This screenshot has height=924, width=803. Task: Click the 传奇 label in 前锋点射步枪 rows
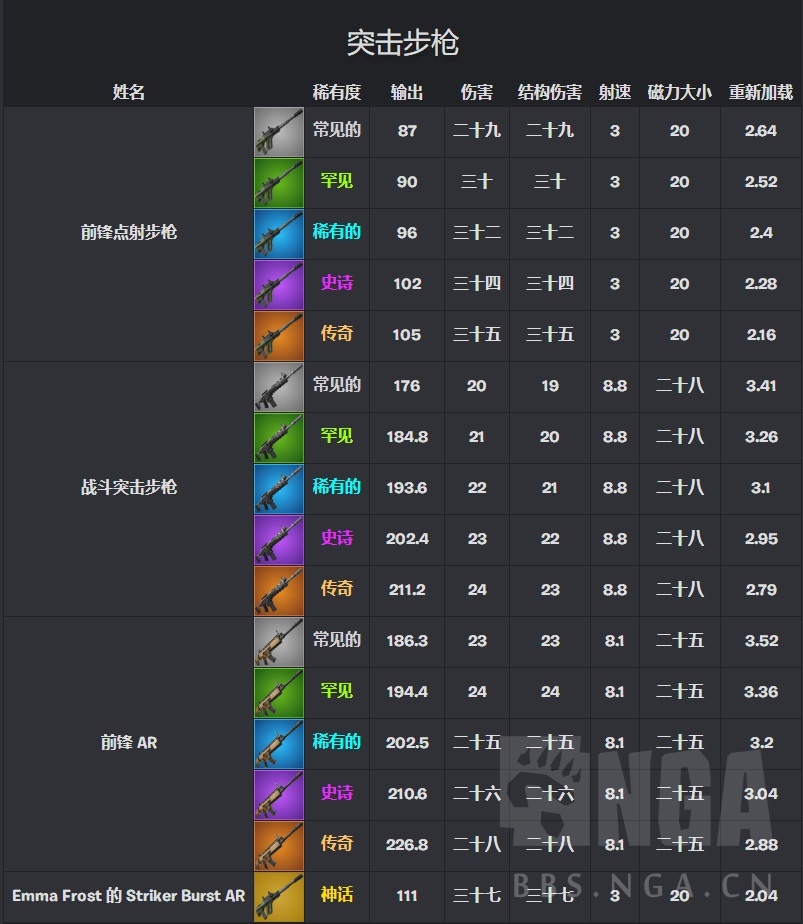[336, 334]
